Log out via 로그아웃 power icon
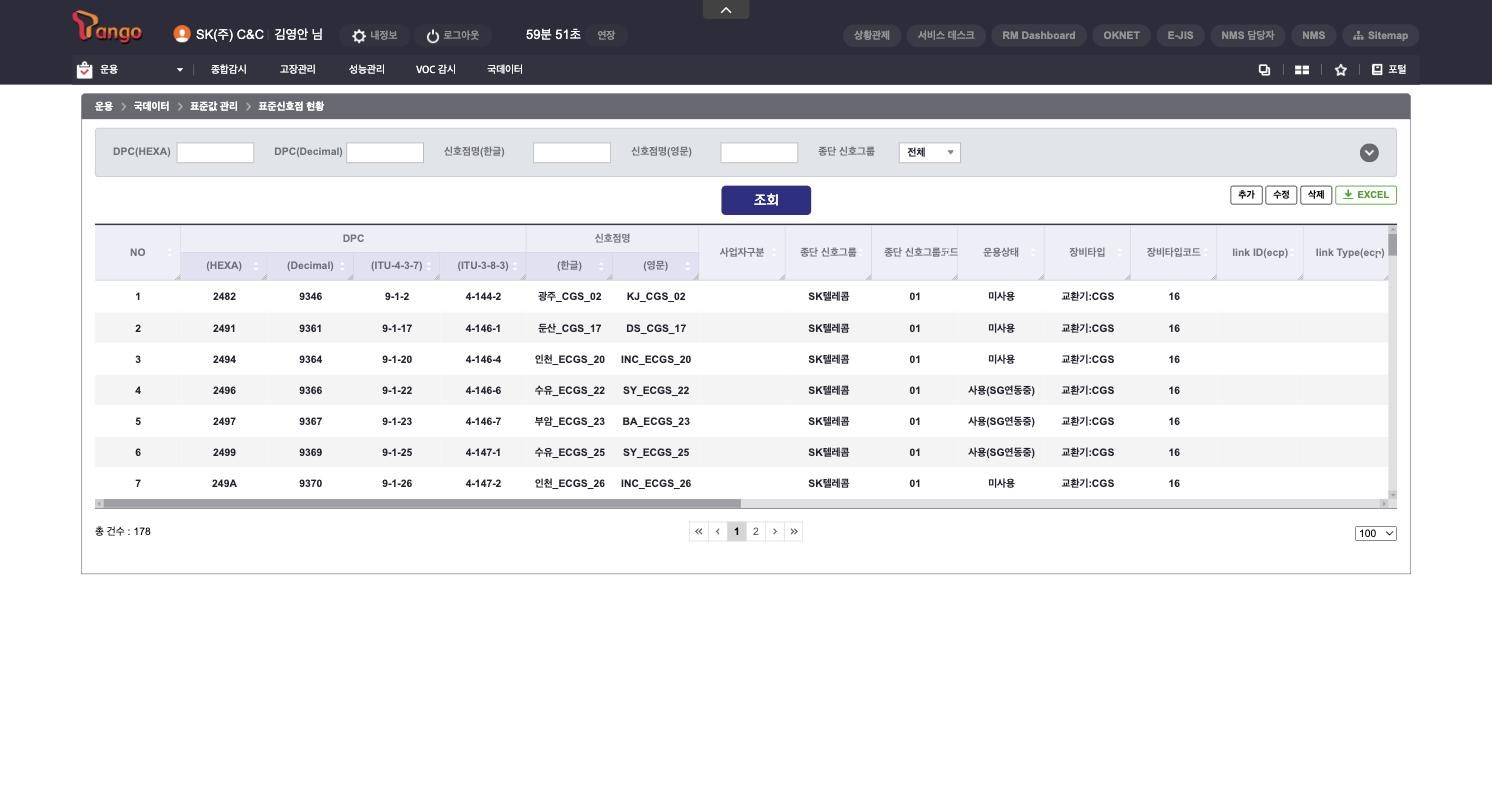1492x812 pixels. (453, 35)
